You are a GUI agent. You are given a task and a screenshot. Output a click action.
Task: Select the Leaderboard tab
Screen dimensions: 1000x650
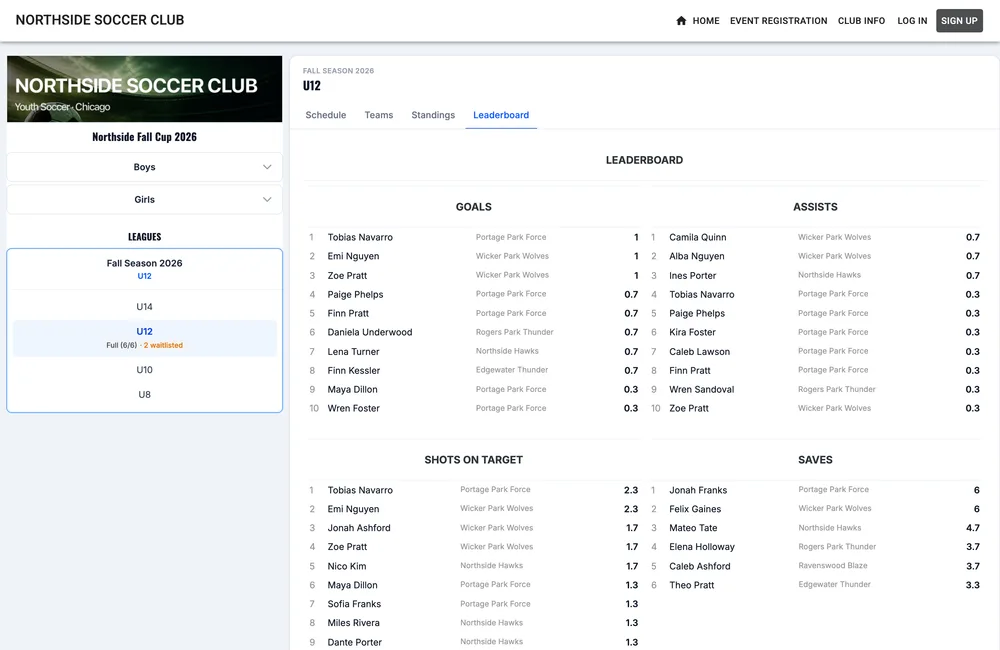(x=501, y=115)
